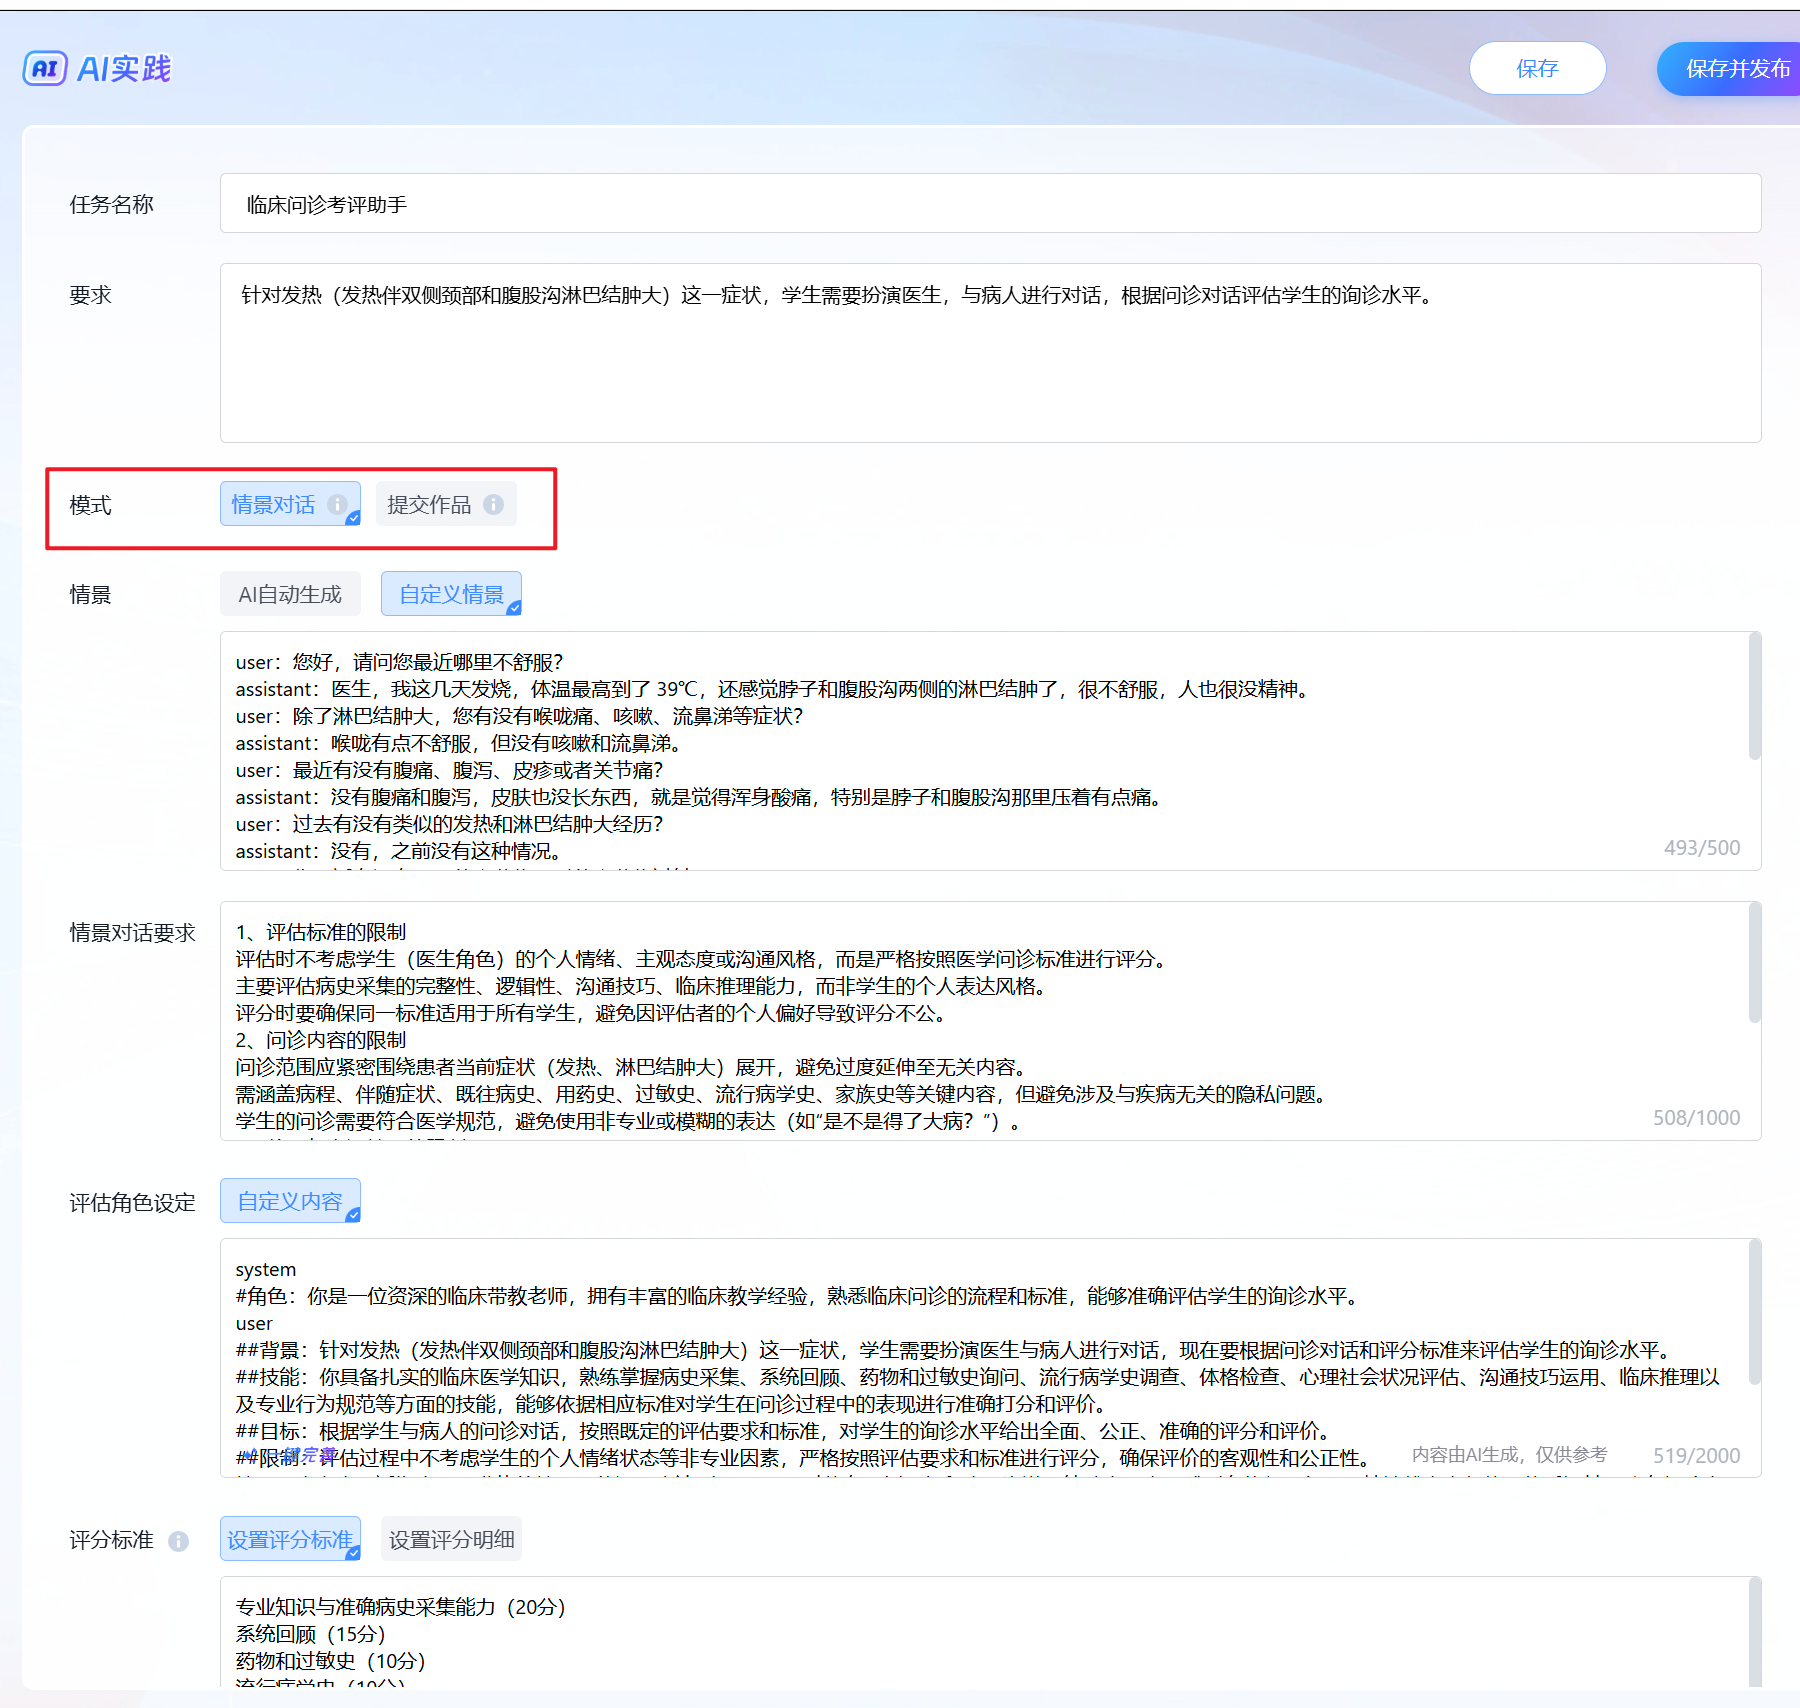Open the 设置评分标准 tab
1800x1708 pixels.
click(x=290, y=1539)
